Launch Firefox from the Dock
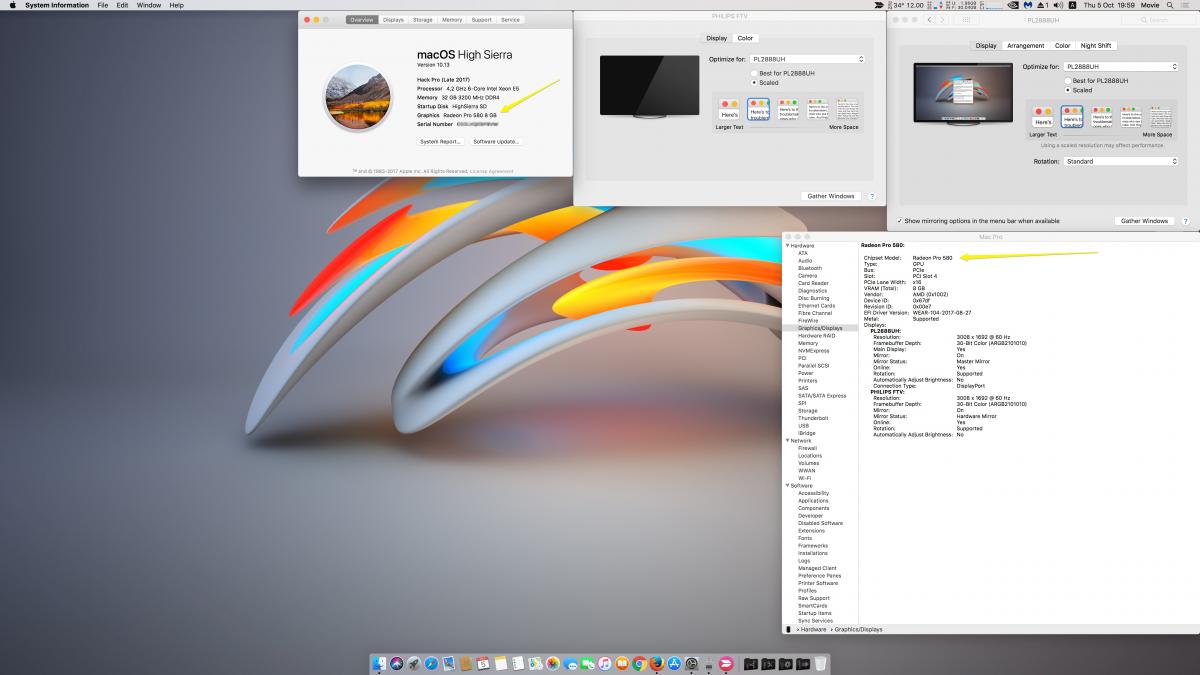This screenshot has width=1200, height=675. (657, 663)
